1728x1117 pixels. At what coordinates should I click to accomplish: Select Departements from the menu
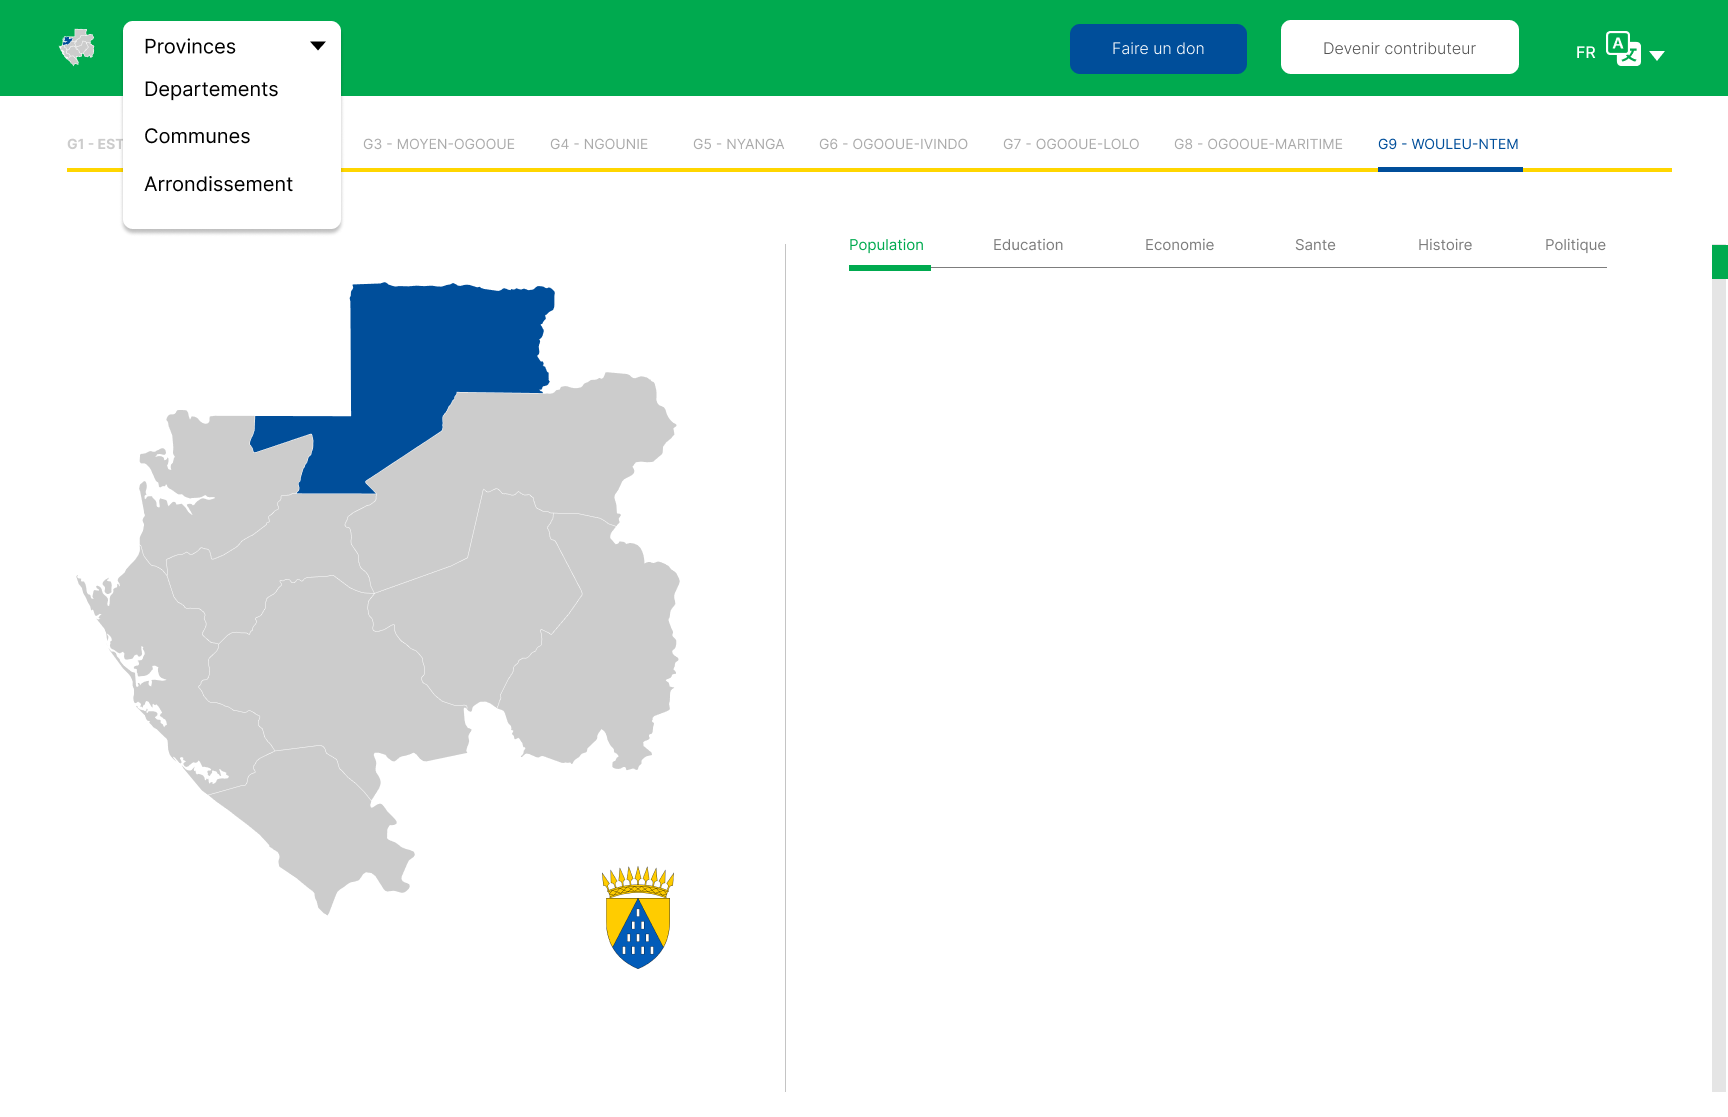coord(211,89)
